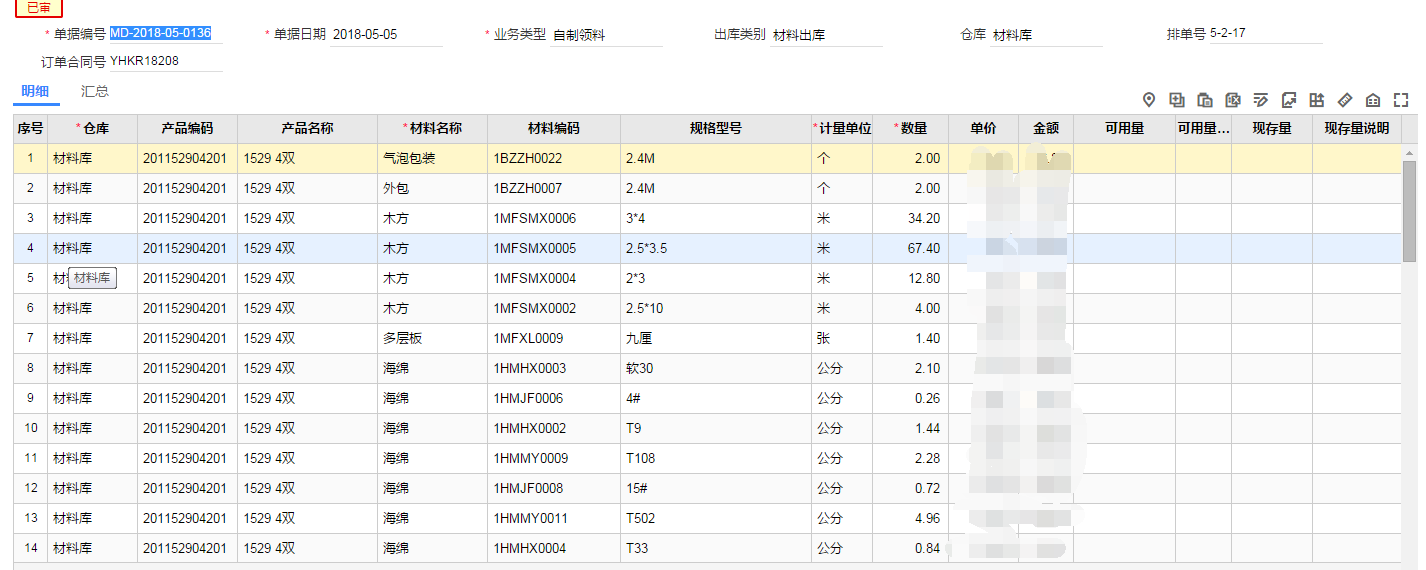
Task: Click the ruler icon in toolbar
Action: 1345,100
